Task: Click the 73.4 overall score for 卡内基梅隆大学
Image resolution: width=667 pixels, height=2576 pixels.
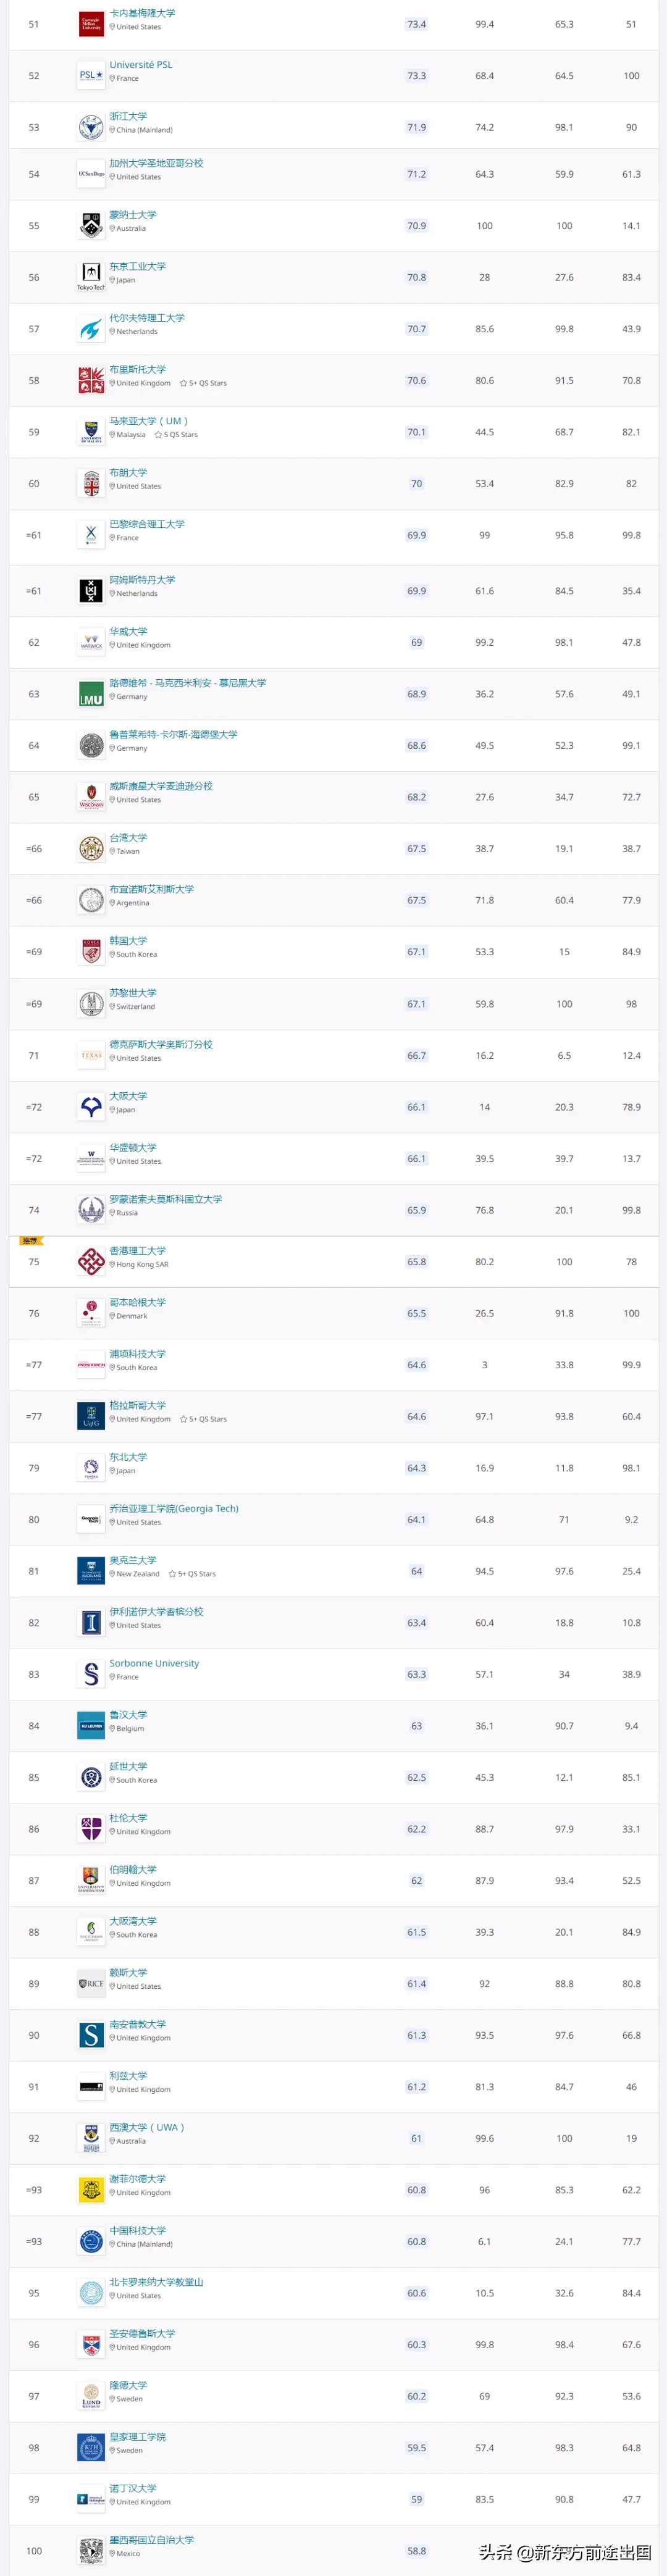Action: pyautogui.click(x=416, y=24)
